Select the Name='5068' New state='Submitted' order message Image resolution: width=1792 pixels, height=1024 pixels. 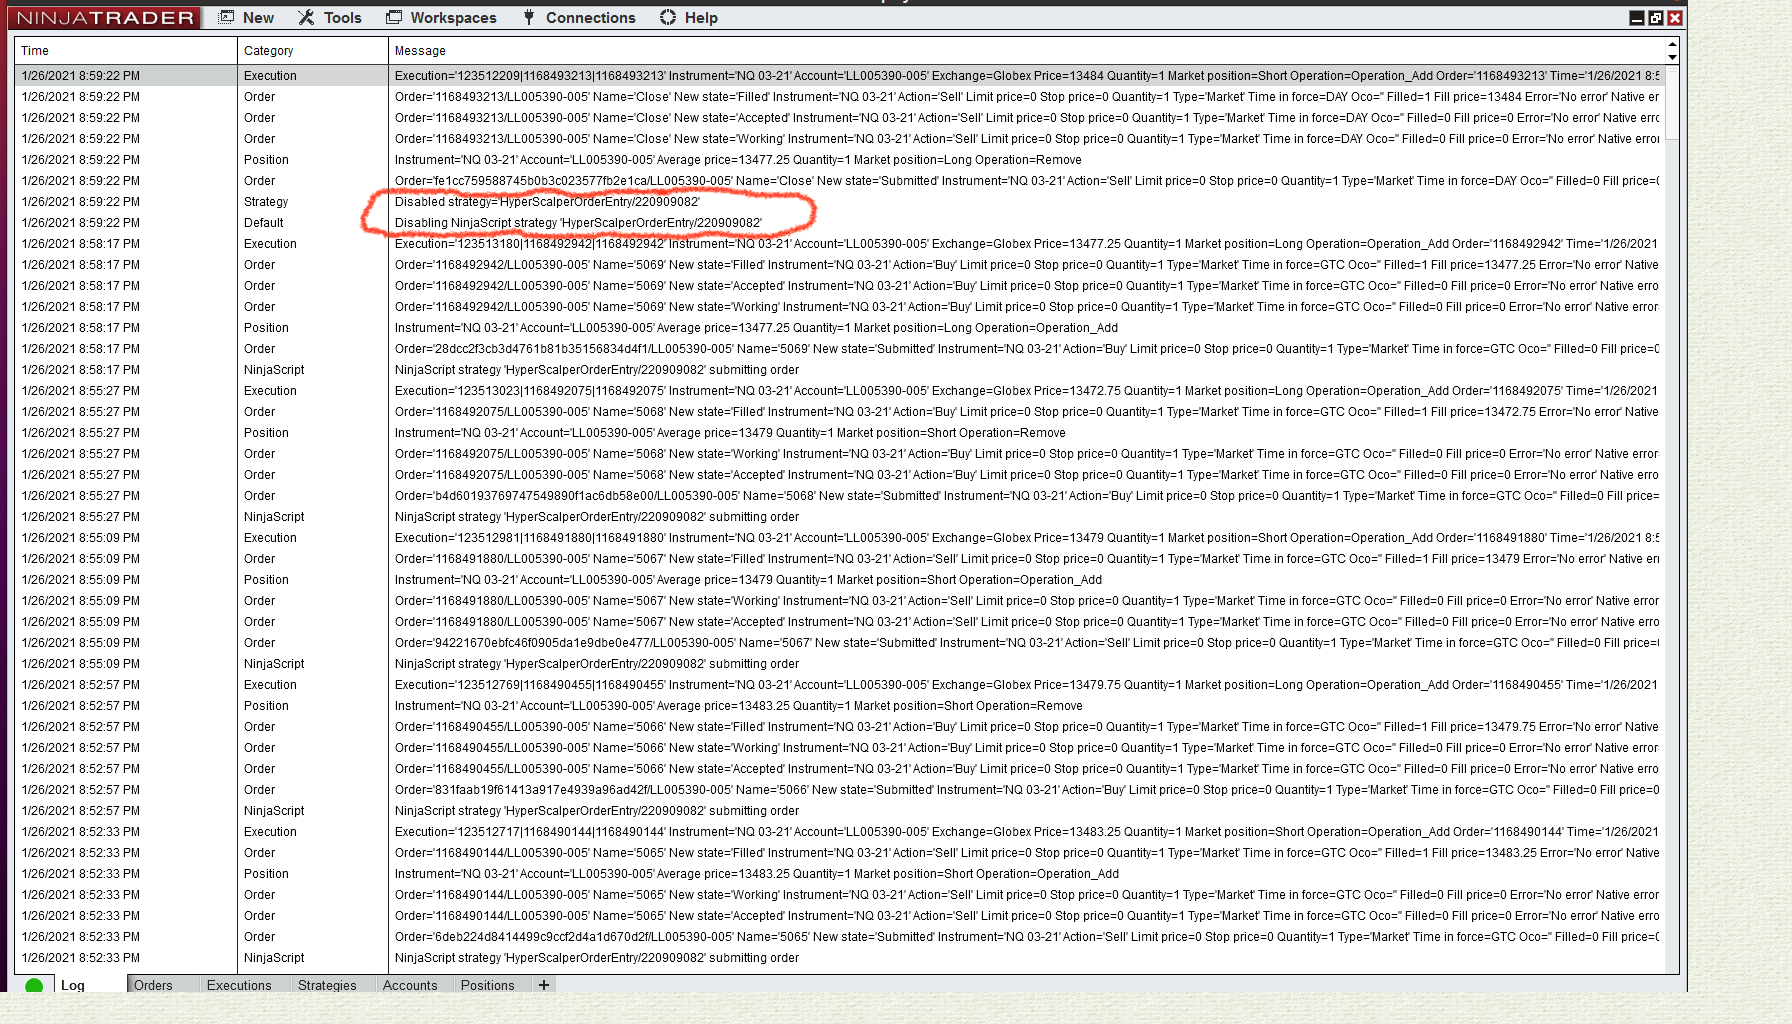1027,496
